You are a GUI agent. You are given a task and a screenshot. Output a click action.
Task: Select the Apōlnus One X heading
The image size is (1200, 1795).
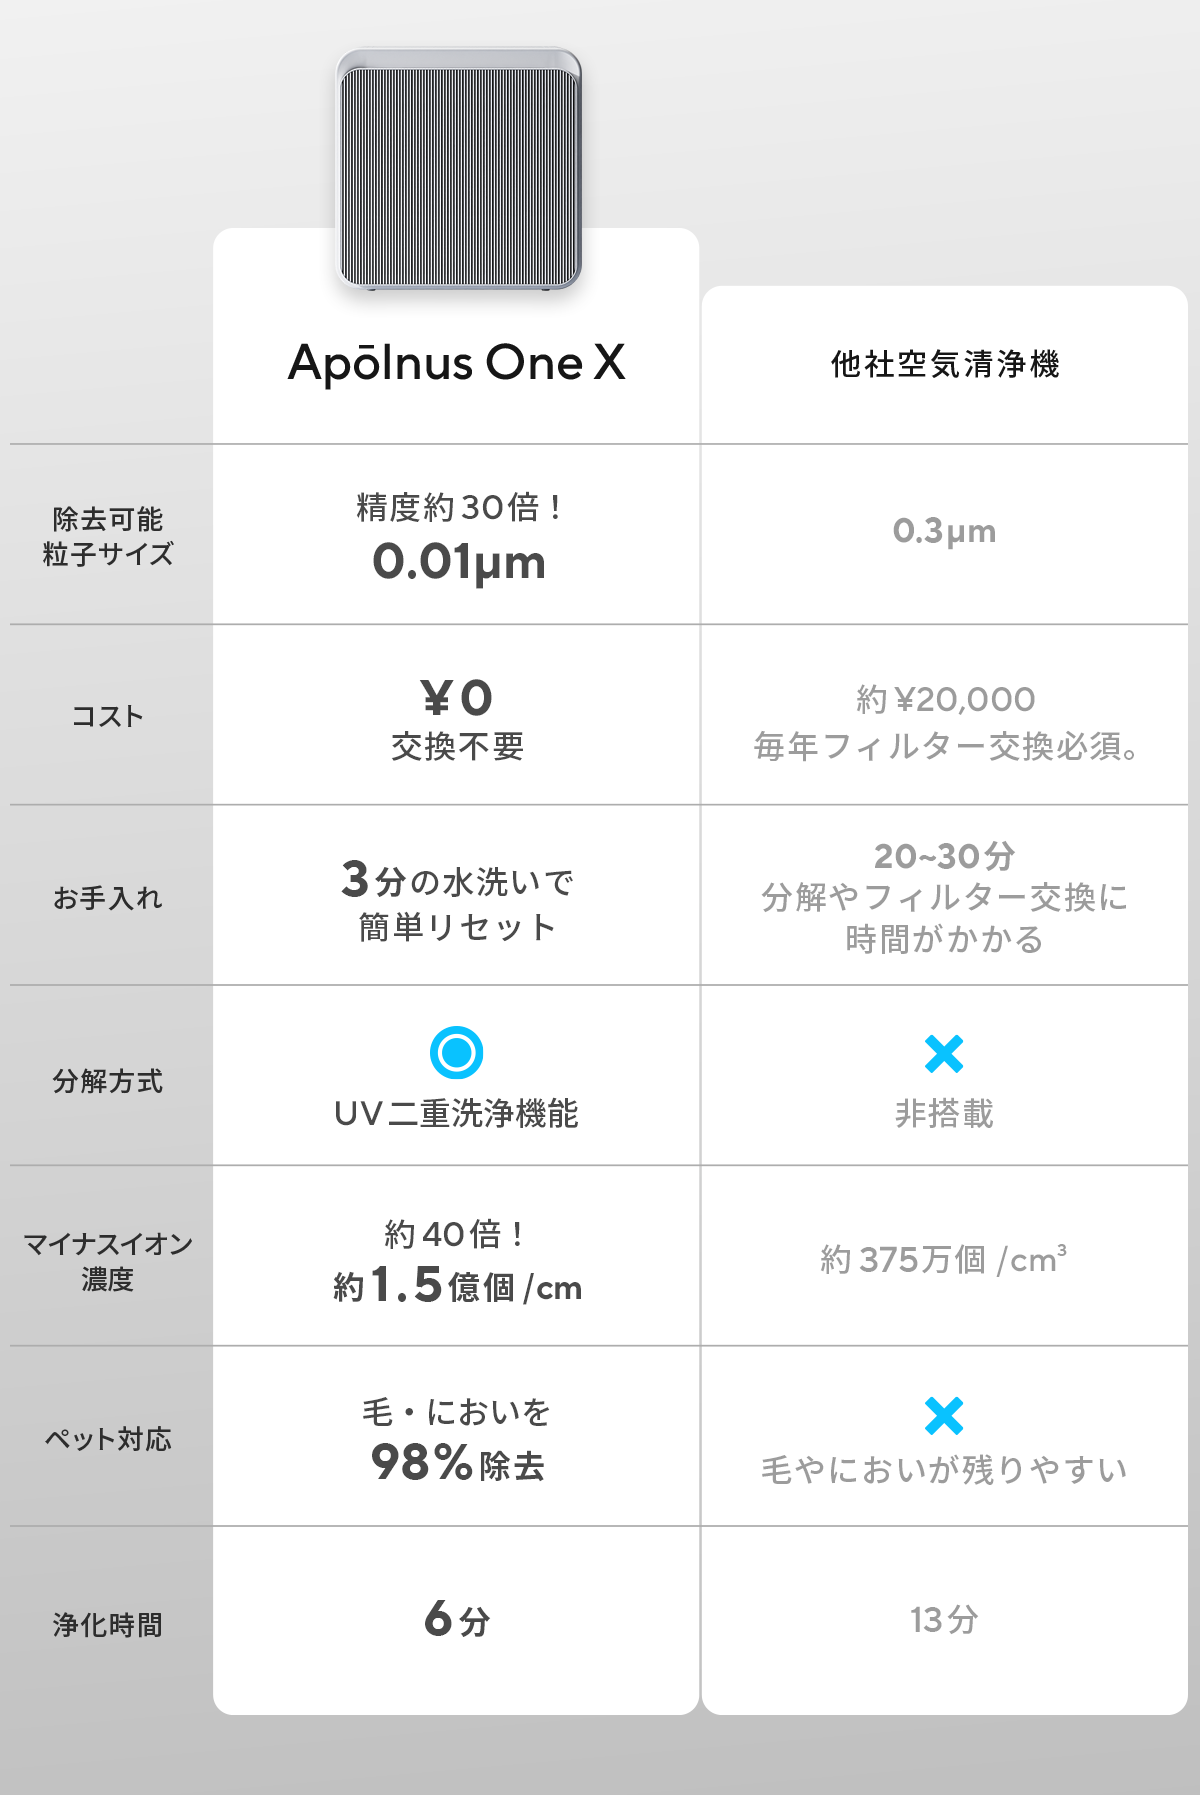coord(456,363)
